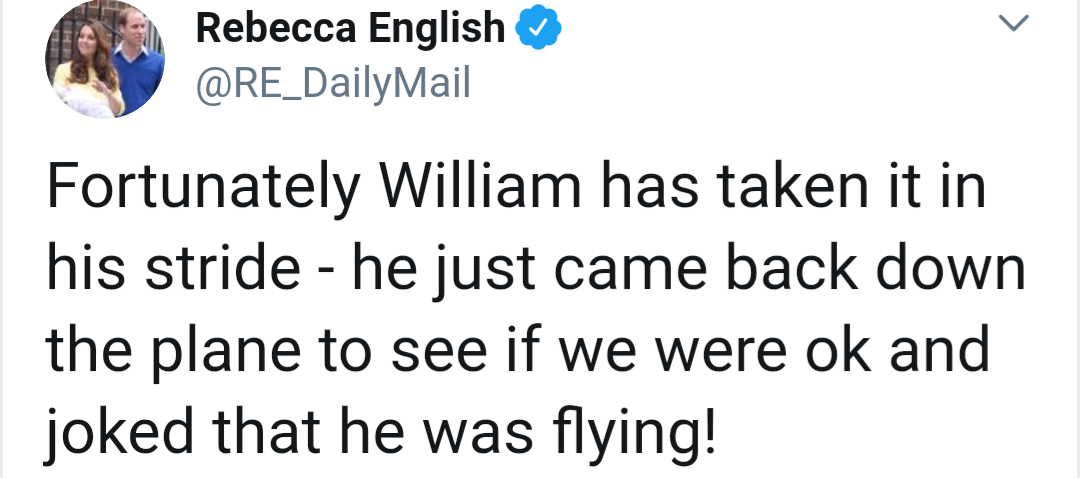Click the word "Fortunately" in the tweet

pyautogui.click(x=198, y=191)
